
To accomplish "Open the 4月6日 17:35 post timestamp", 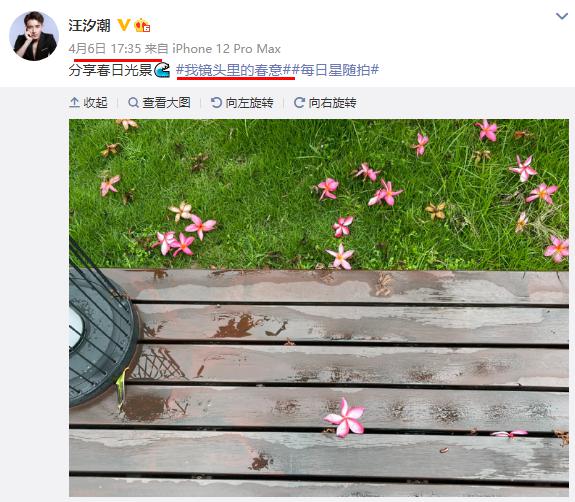I will tap(105, 49).
